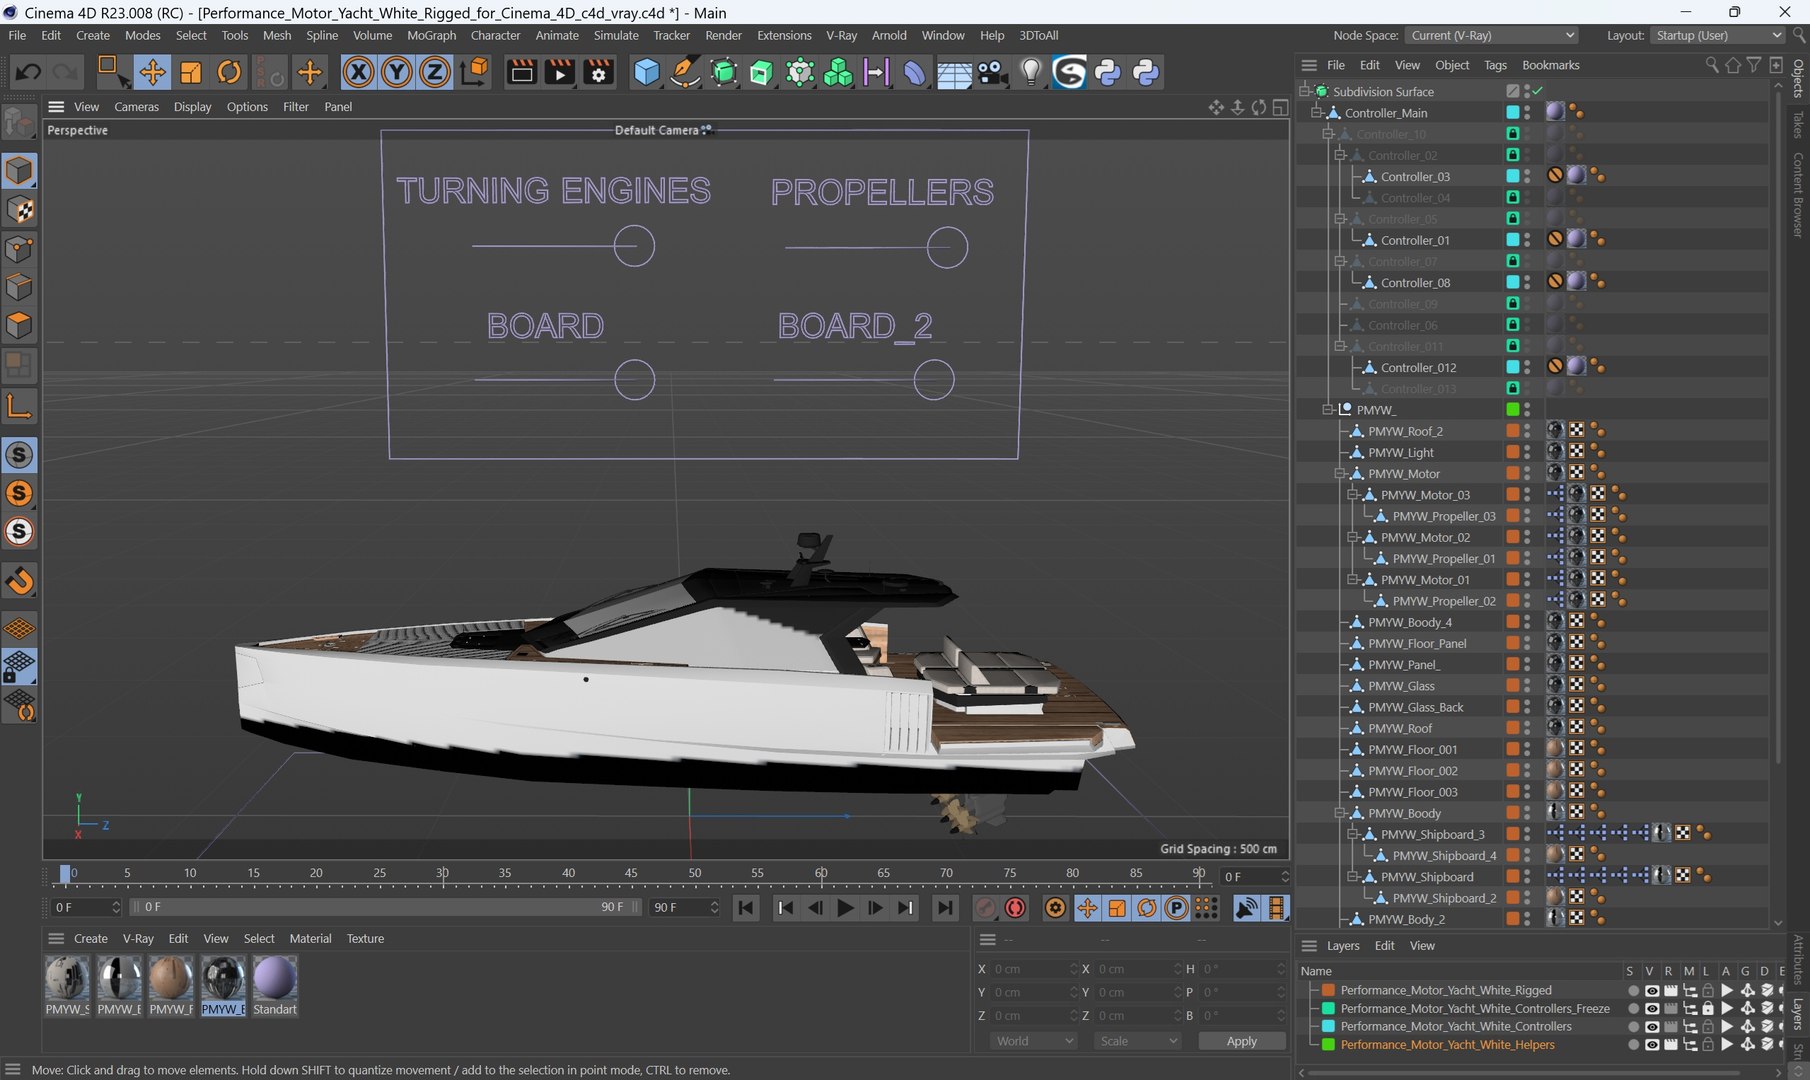Select PMYW_Glass_Back object in tree
Image resolution: width=1810 pixels, height=1080 pixels.
point(1415,707)
